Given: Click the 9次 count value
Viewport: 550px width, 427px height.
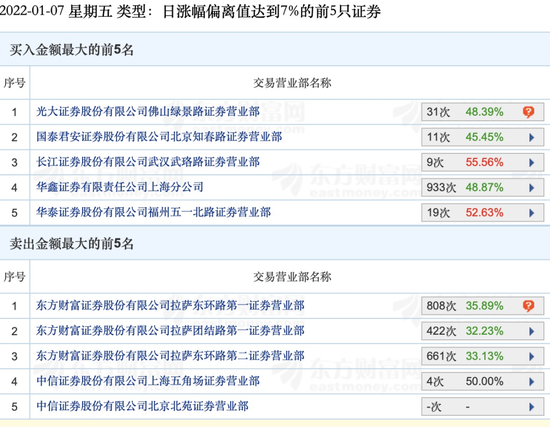Looking at the screenshot, I should point(435,162).
